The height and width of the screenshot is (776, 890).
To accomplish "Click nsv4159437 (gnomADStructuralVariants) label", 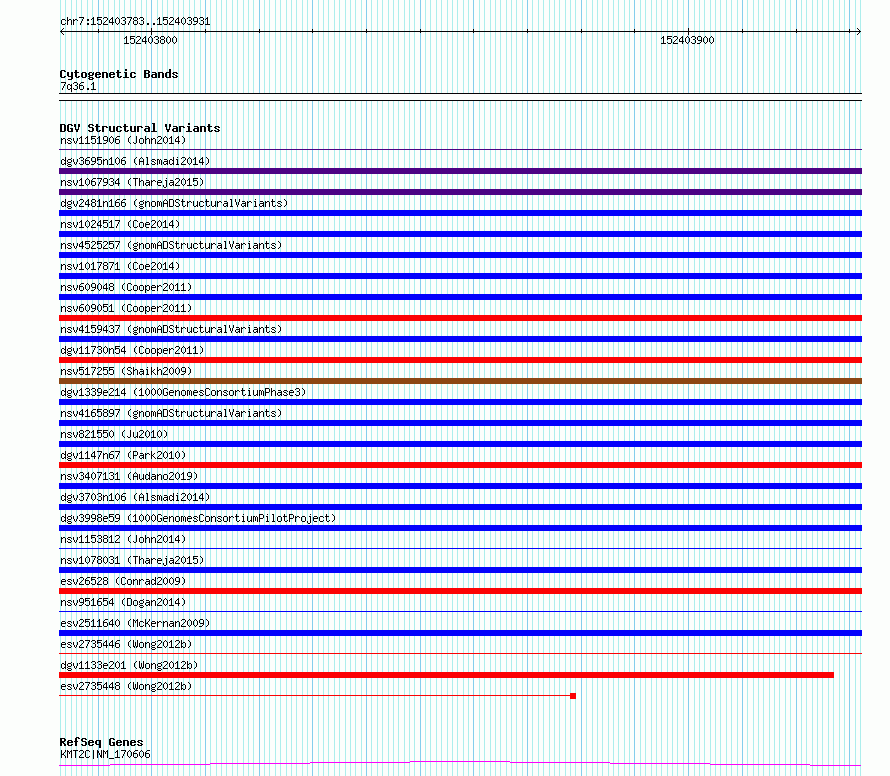I will 171,329.
